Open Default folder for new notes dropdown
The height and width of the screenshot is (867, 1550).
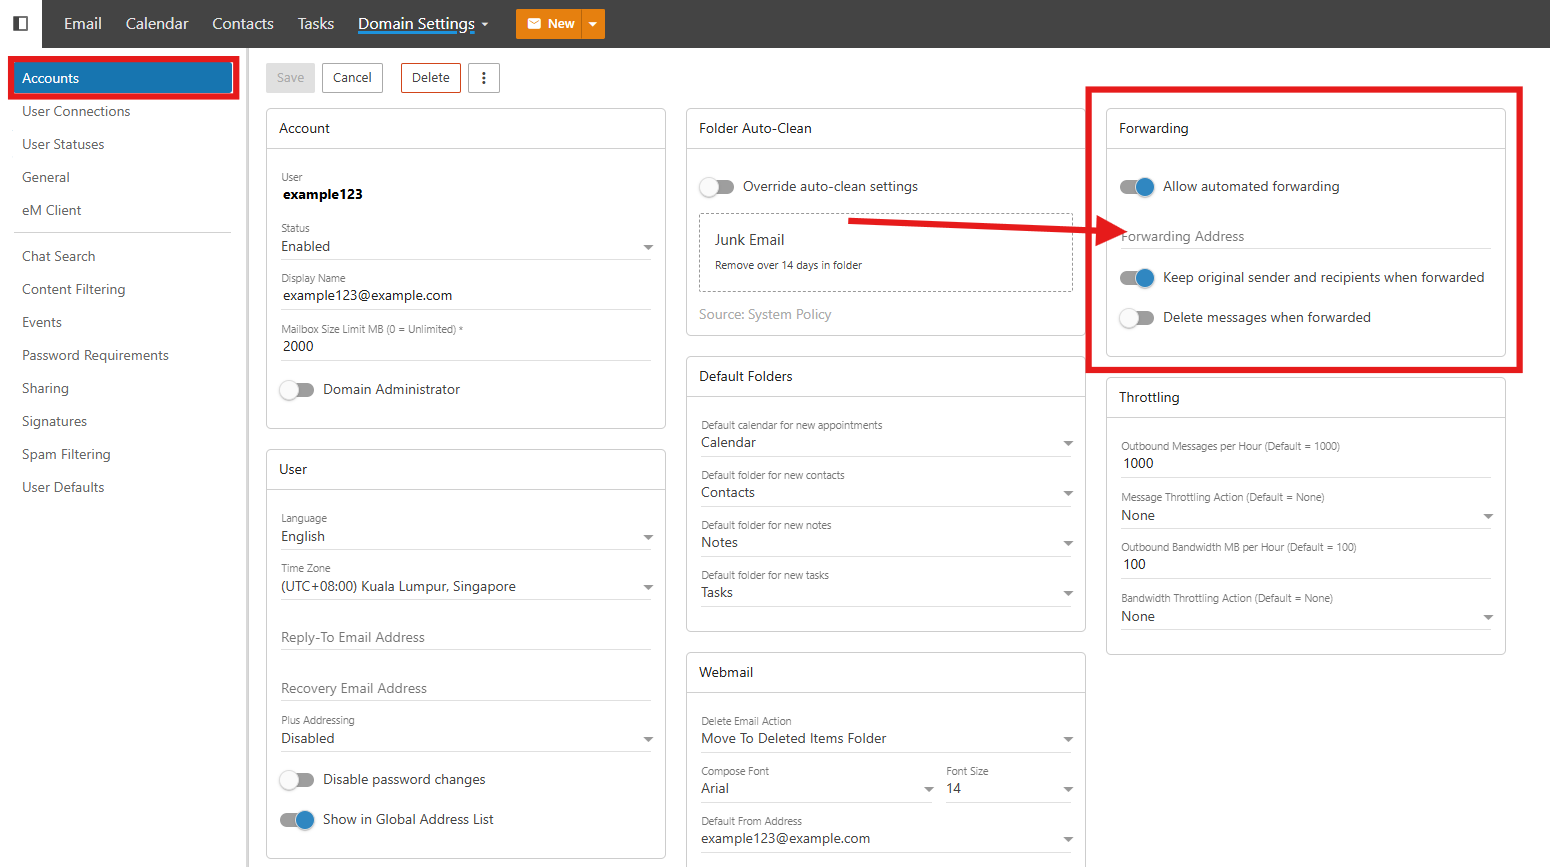886,543
